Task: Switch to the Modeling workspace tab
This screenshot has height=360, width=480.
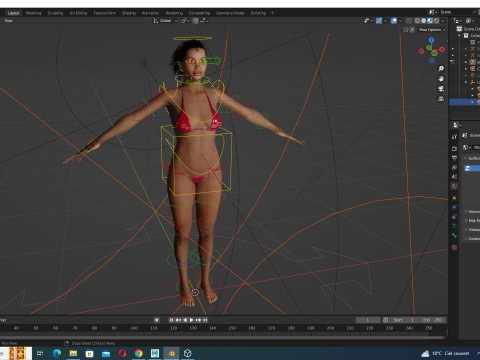Action: point(33,13)
